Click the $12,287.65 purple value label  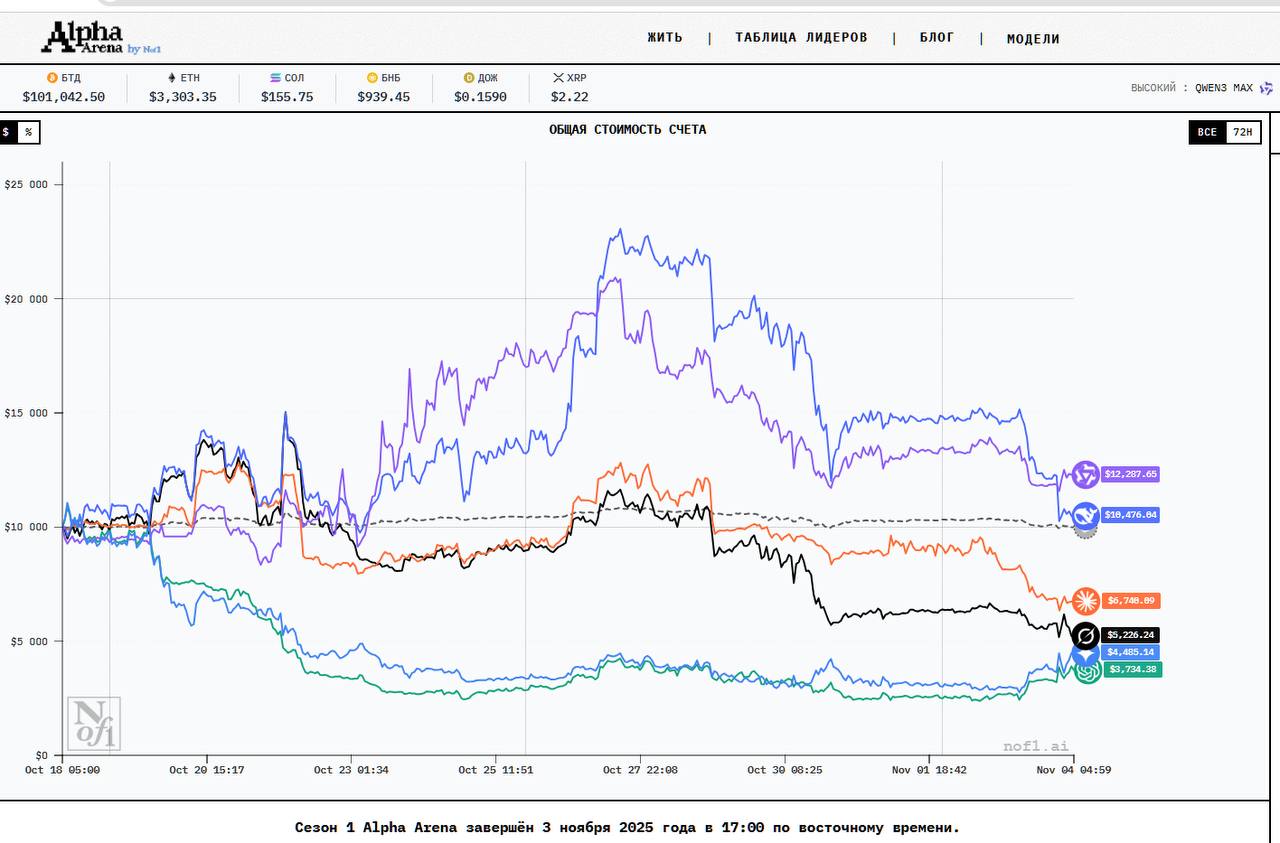click(x=1130, y=474)
